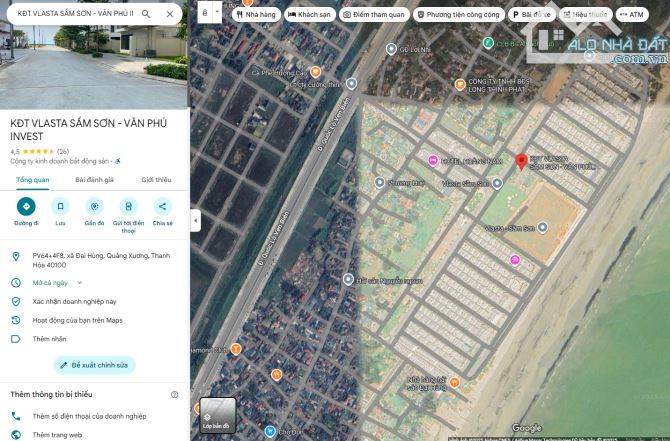670x441 pixels.
Task: Click the red KĐT Vlasta map pin
Action: coord(521,162)
